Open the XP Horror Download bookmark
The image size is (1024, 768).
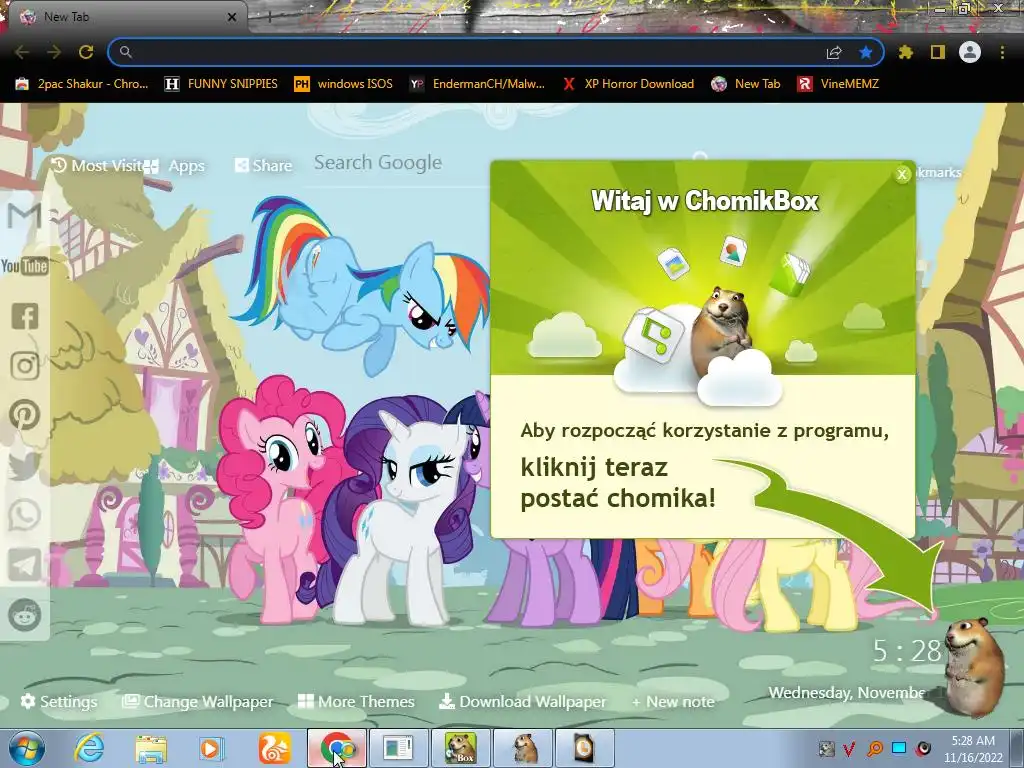(628, 84)
